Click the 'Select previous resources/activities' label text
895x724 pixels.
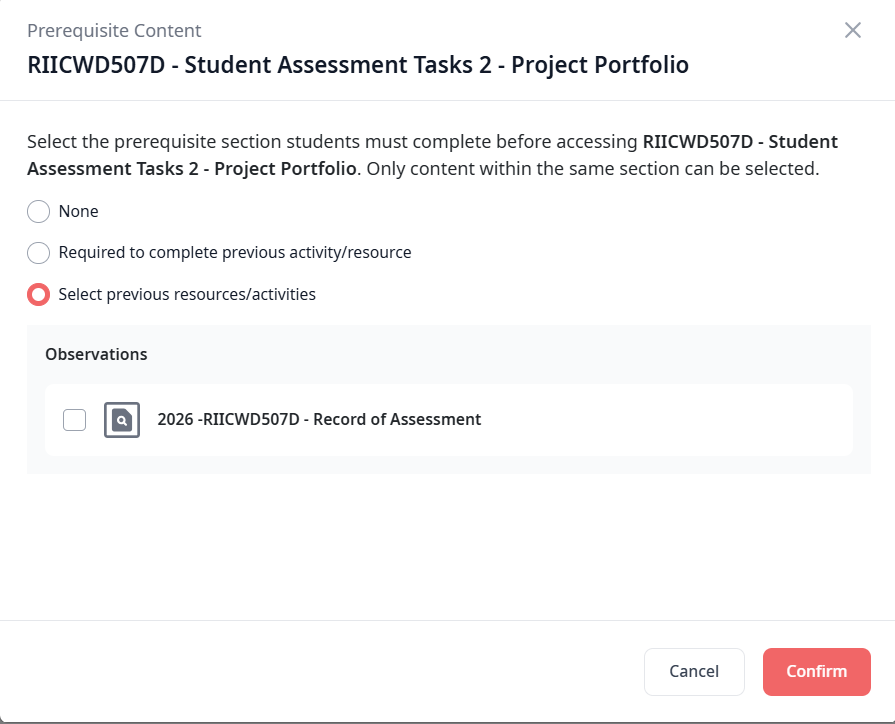click(187, 294)
